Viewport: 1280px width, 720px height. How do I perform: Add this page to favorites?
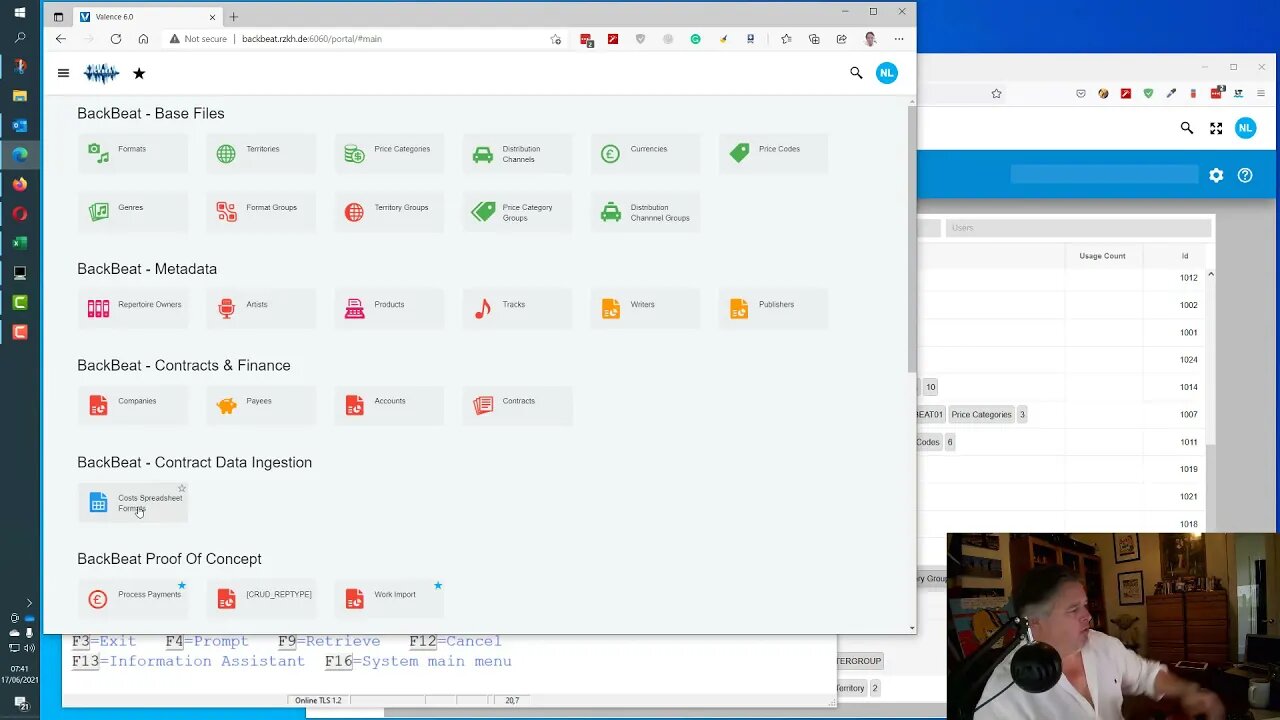[556, 39]
